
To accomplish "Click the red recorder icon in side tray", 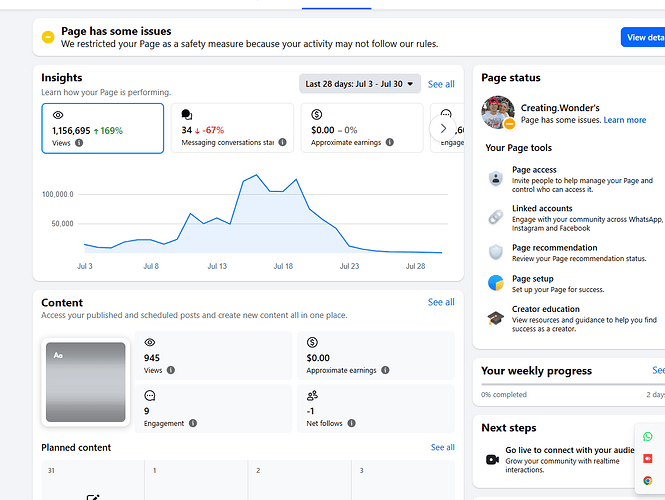I will 648,458.
